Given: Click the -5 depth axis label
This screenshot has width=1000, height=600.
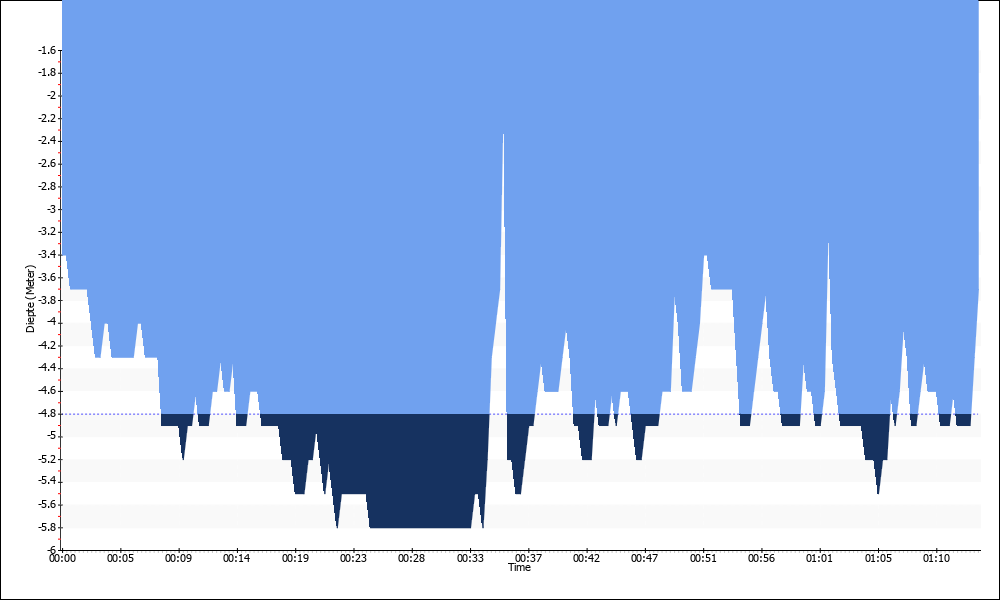Looking at the screenshot, I should [x=52, y=436].
